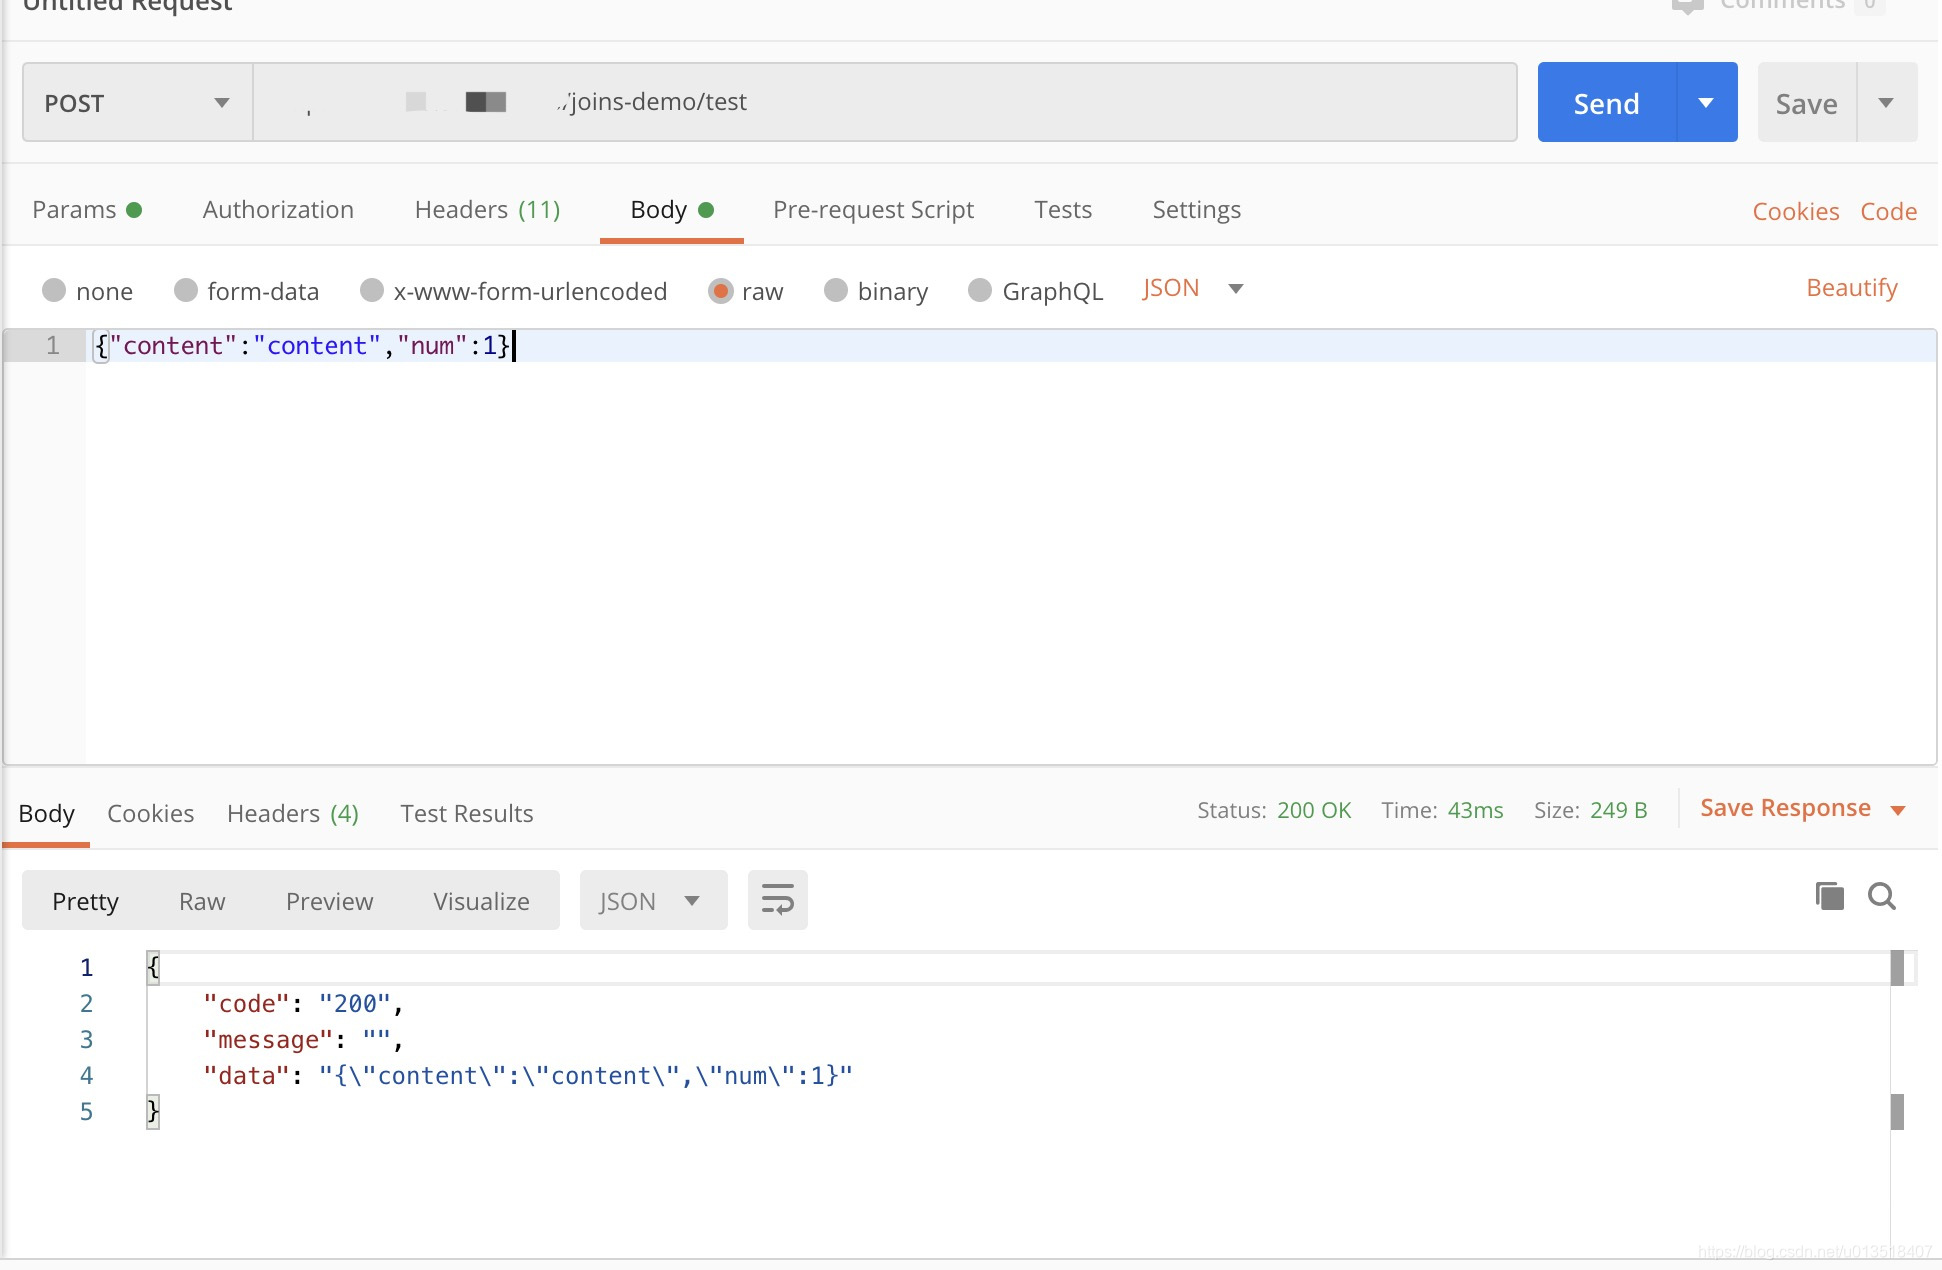Open the POST method dropdown
The image size is (1942, 1270).
click(137, 103)
